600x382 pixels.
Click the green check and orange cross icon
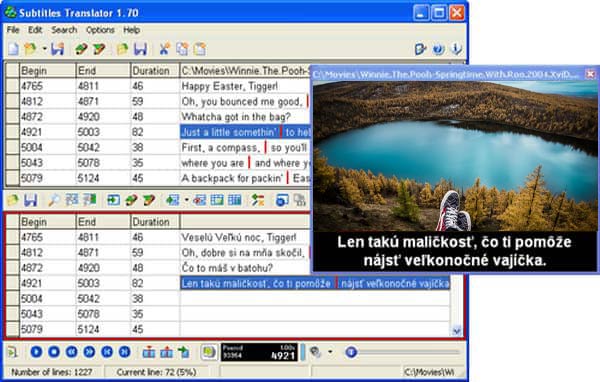(x=258, y=200)
